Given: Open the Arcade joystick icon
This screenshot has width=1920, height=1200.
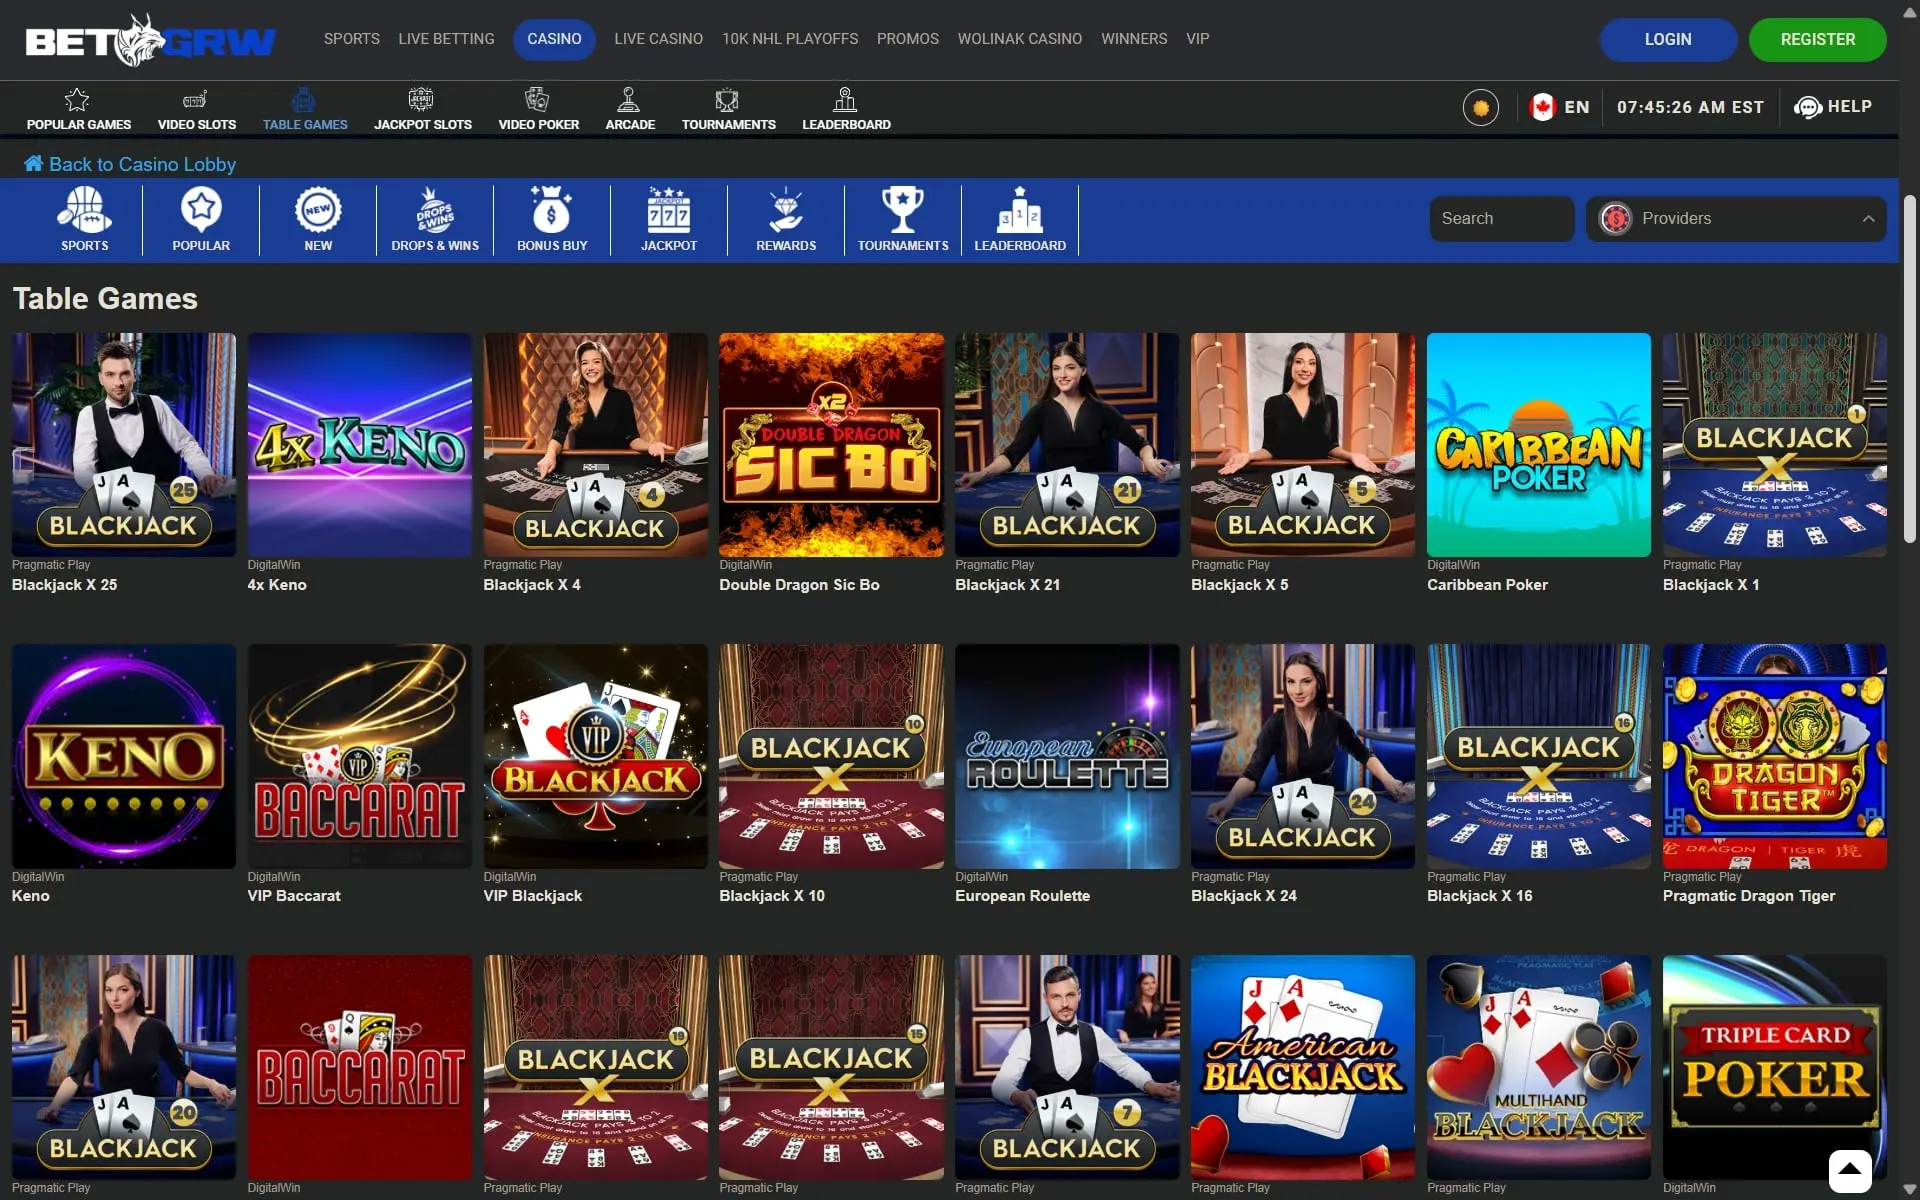Looking at the screenshot, I should tap(629, 100).
